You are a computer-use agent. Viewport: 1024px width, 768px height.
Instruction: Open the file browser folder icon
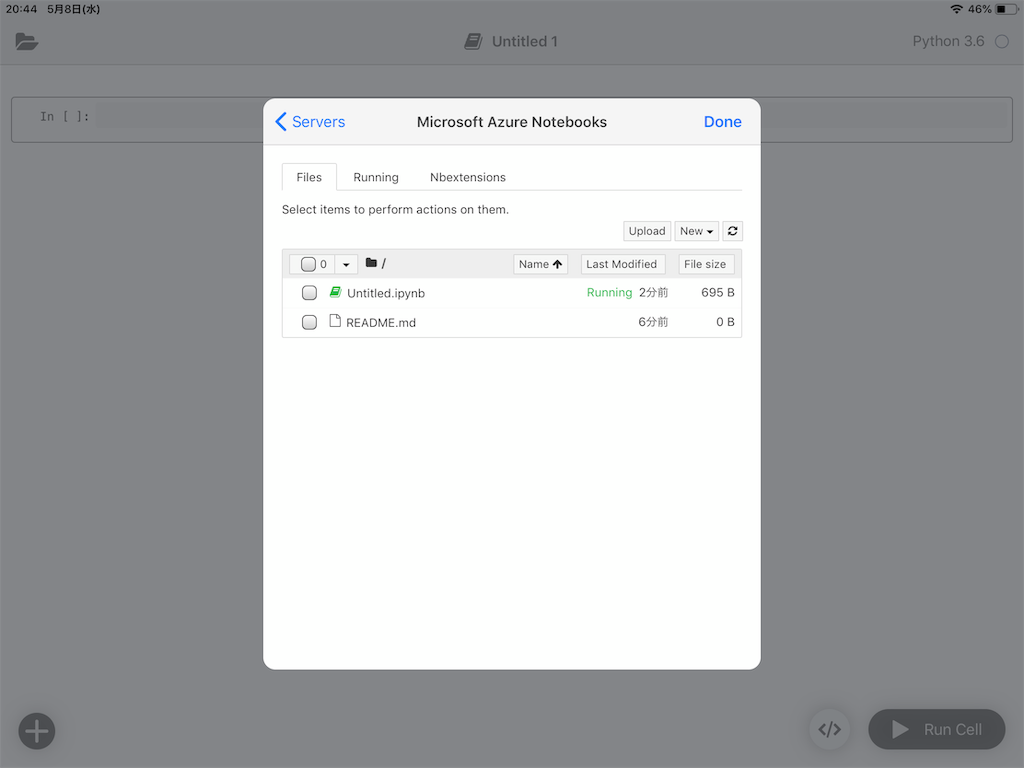pos(27,42)
